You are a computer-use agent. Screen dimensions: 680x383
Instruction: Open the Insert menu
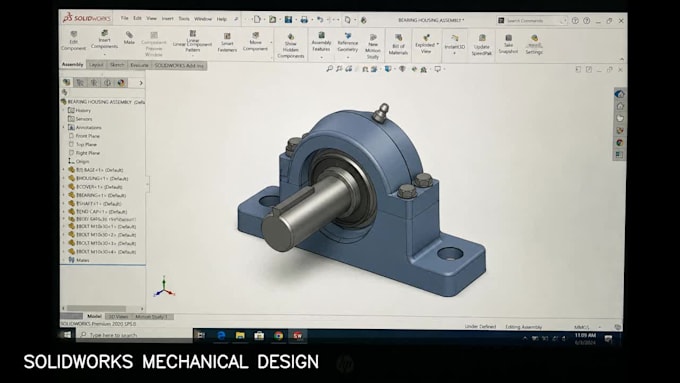[x=167, y=19]
